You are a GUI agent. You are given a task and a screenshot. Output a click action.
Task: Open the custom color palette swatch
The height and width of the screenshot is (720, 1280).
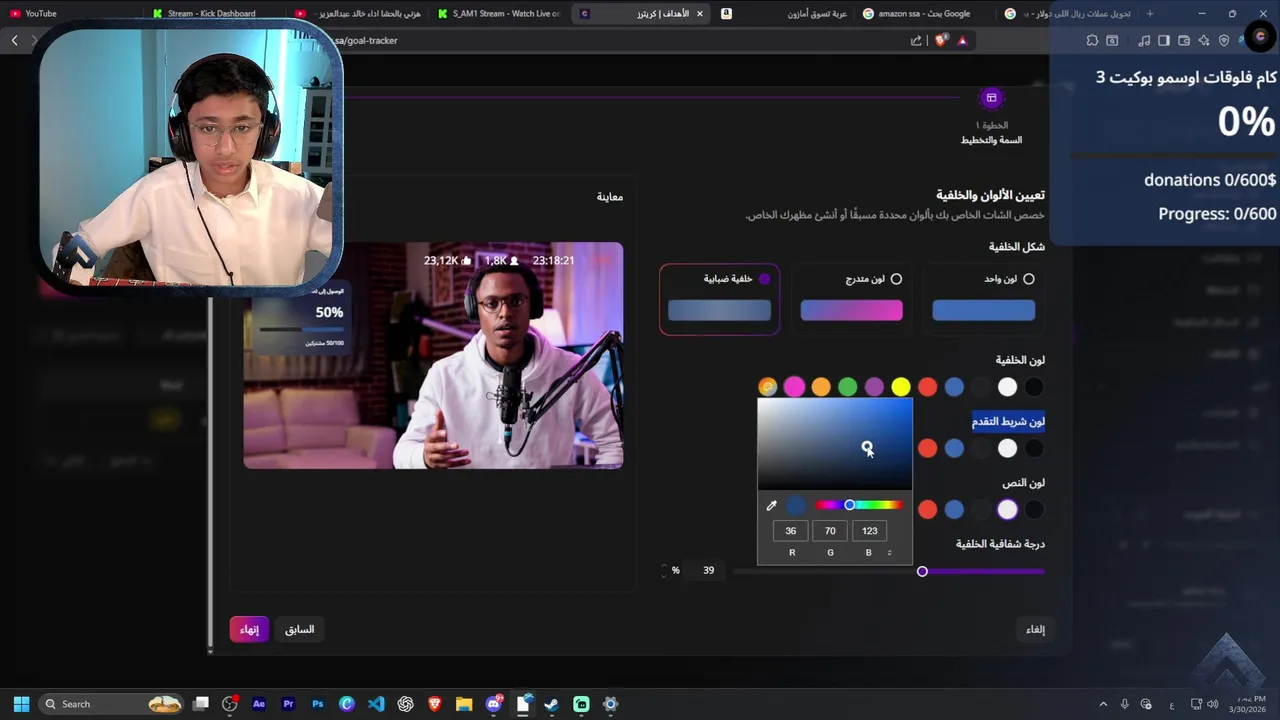768,387
